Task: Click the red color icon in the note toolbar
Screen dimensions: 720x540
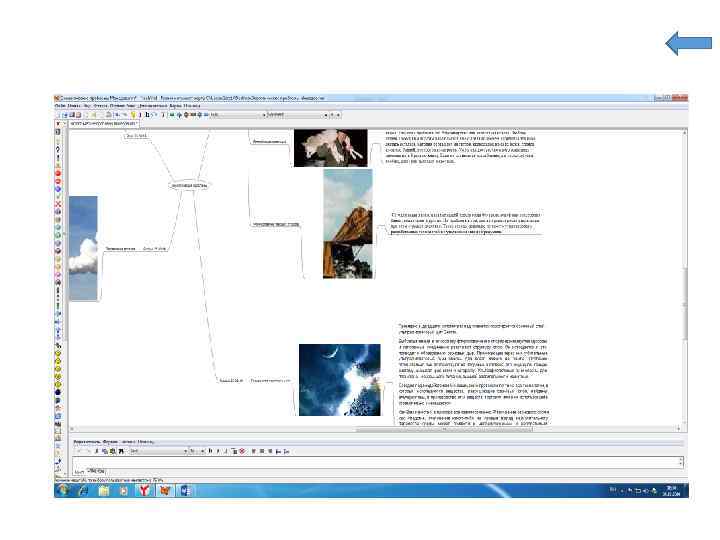Action: pyautogui.click(x=242, y=451)
